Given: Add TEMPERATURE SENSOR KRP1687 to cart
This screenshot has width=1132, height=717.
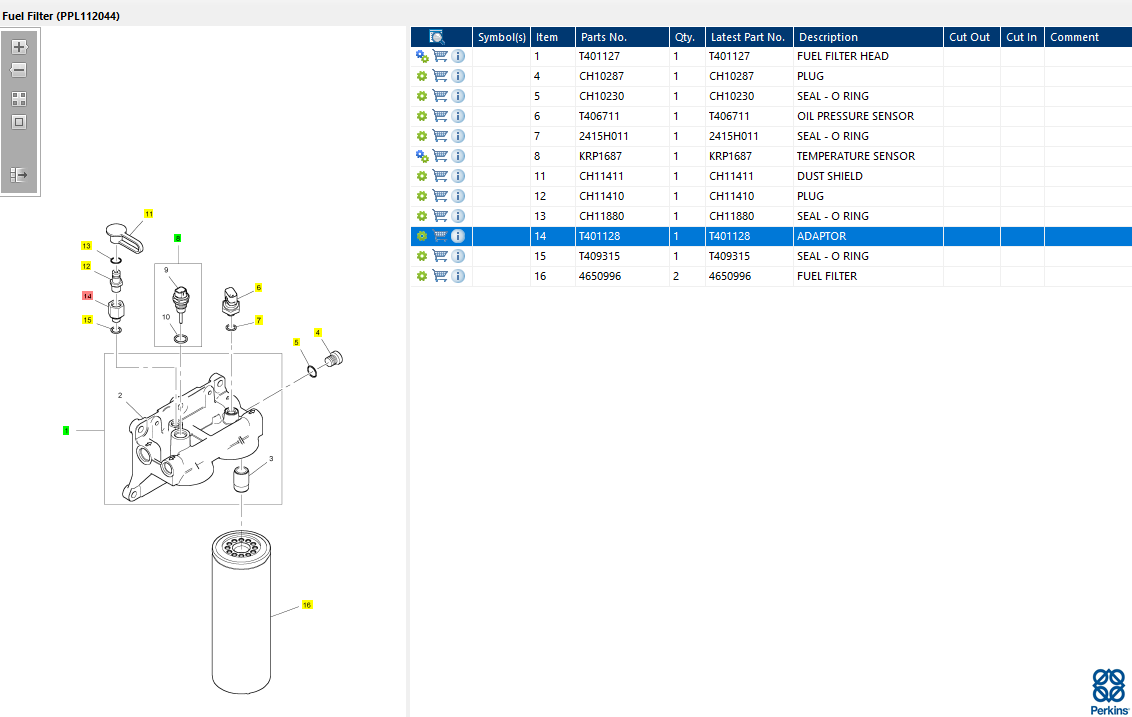Looking at the screenshot, I should pyautogui.click(x=440, y=156).
